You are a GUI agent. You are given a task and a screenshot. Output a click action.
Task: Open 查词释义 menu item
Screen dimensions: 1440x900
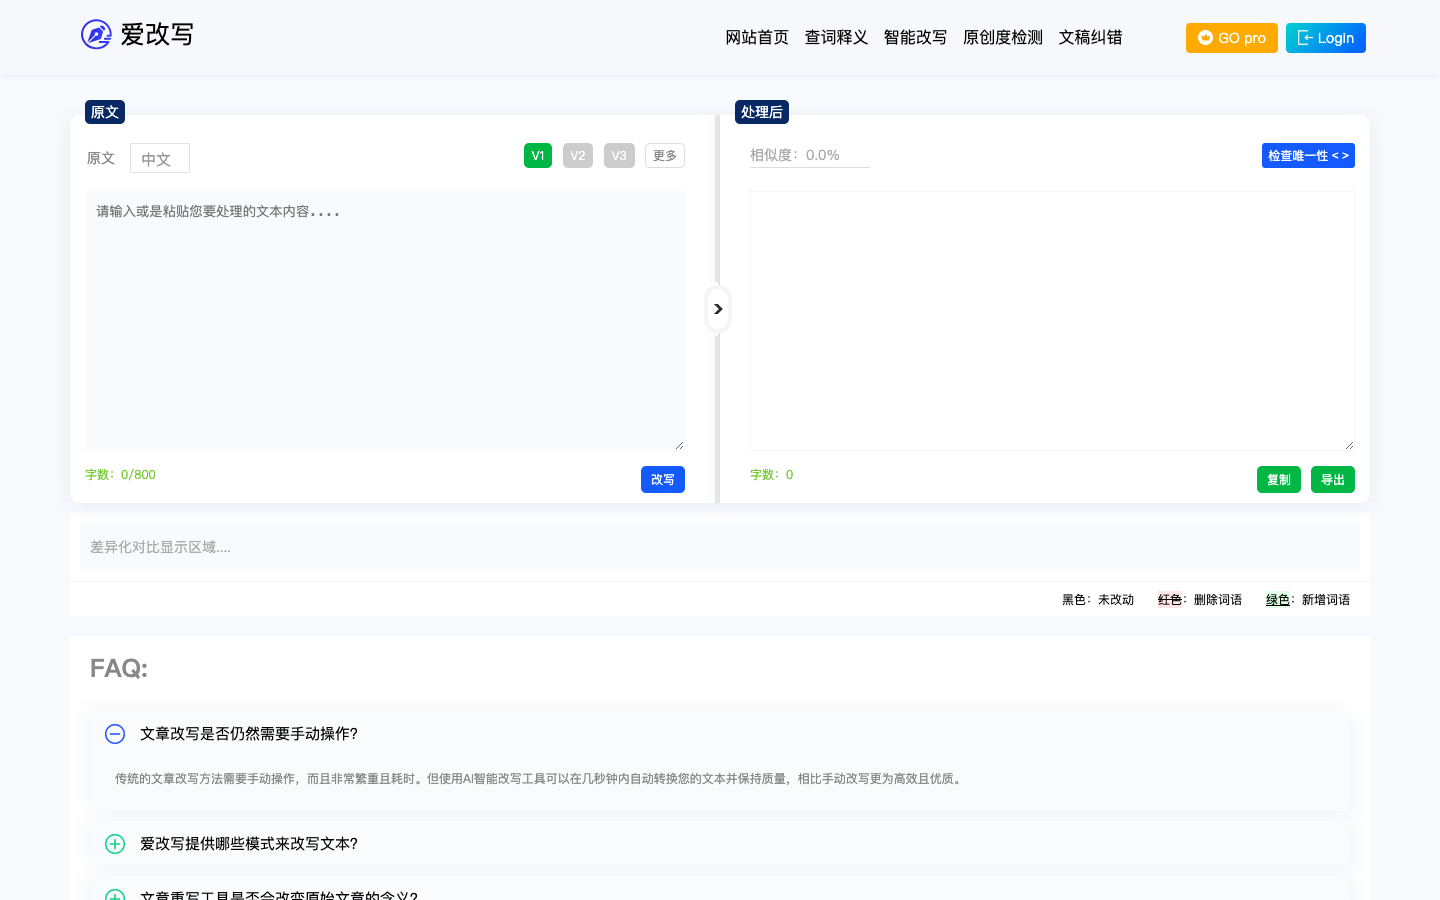[836, 38]
